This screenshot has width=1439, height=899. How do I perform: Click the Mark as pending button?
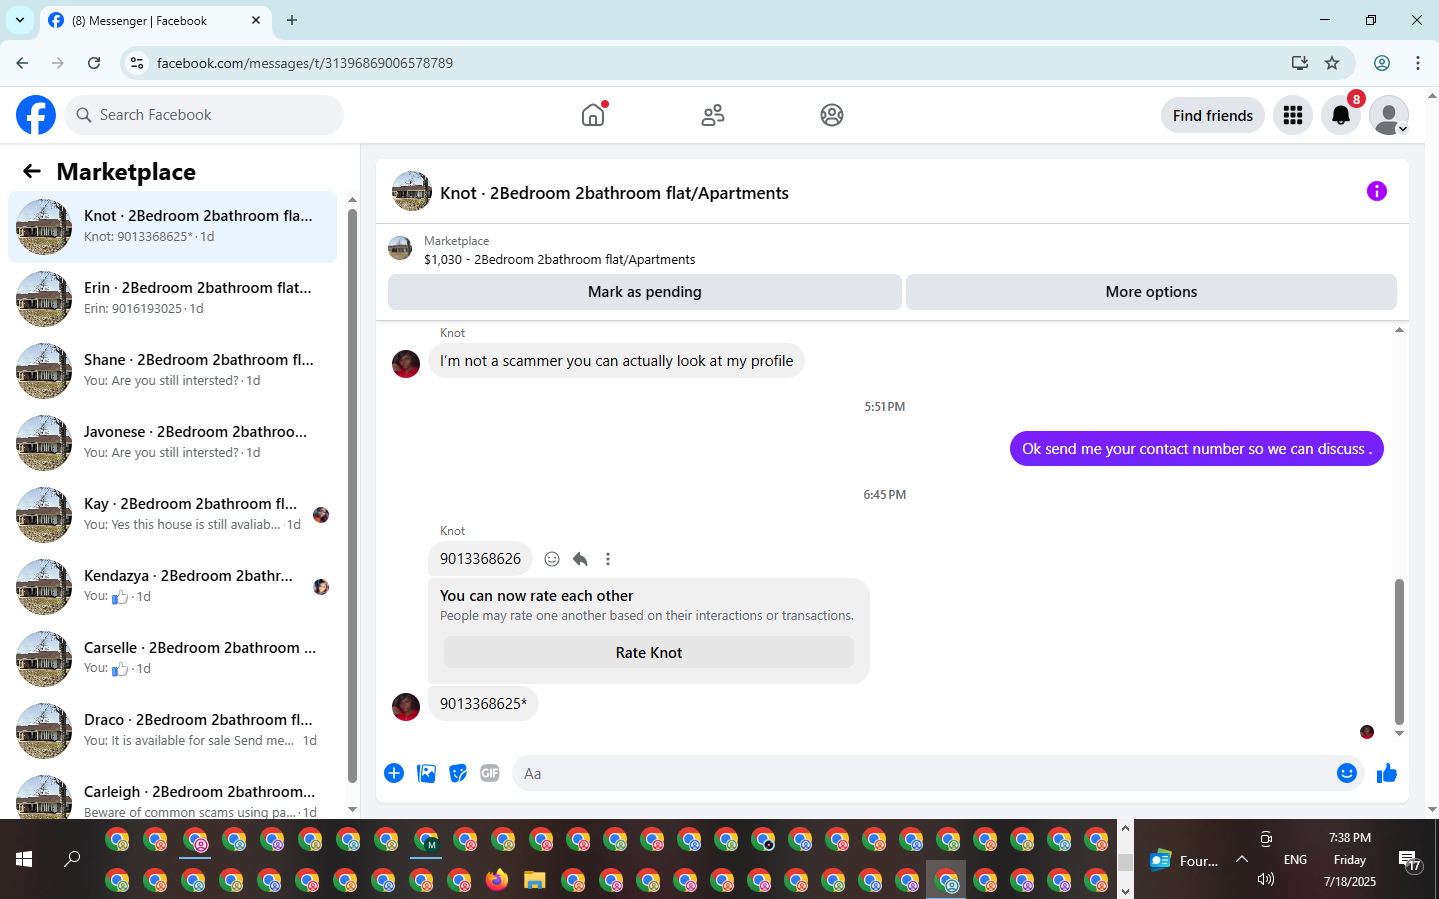click(x=645, y=292)
